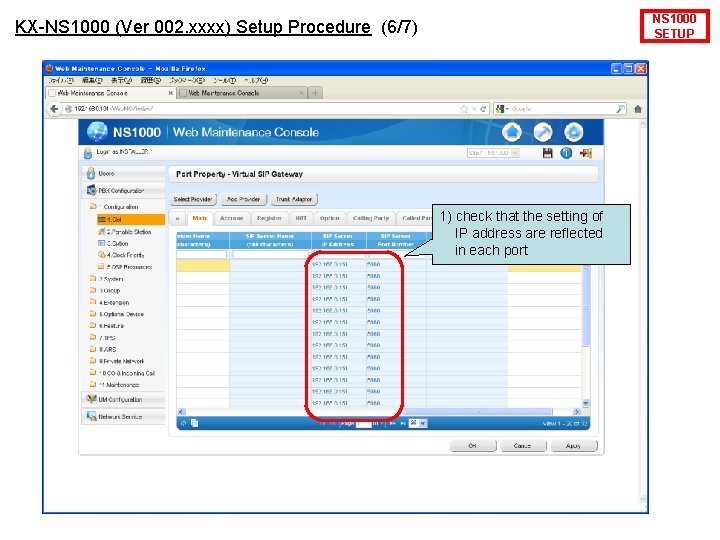The width and height of the screenshot is (720, 540).
Task: Click the SIP Server Name filter field
Action: coord(270,254)
